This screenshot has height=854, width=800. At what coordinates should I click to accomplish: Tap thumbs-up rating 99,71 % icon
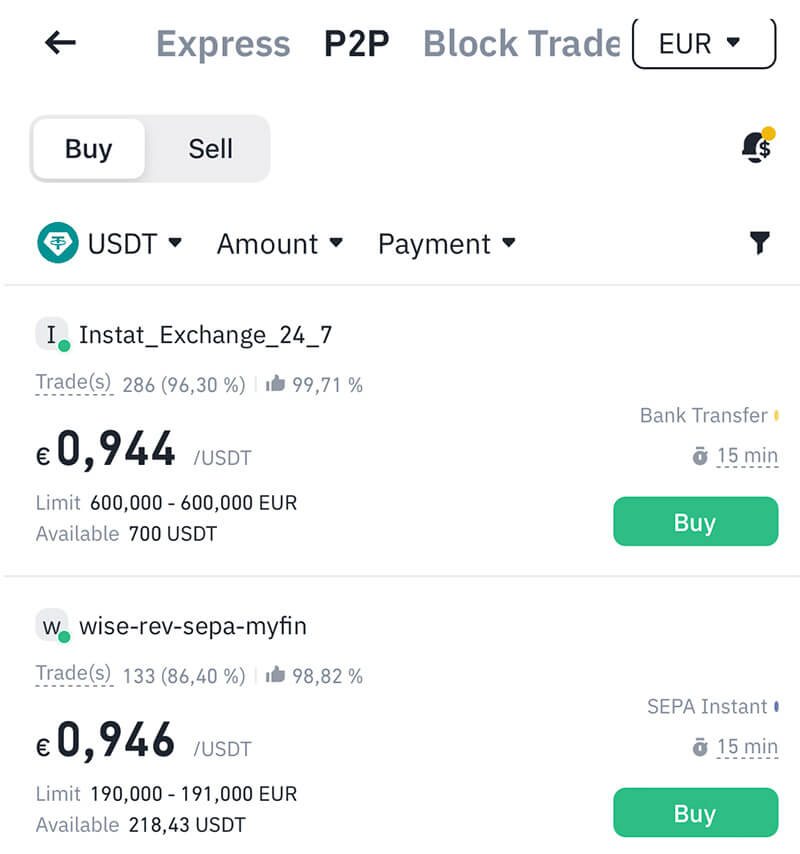276,384
